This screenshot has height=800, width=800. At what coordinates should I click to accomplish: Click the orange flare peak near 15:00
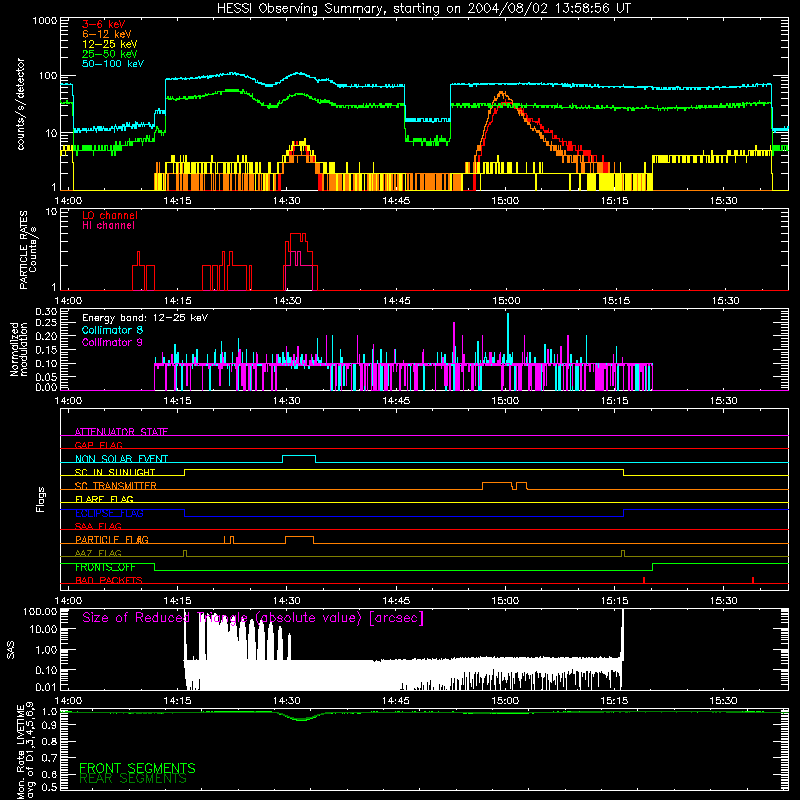pyautogui.click(x=502, y=93)
